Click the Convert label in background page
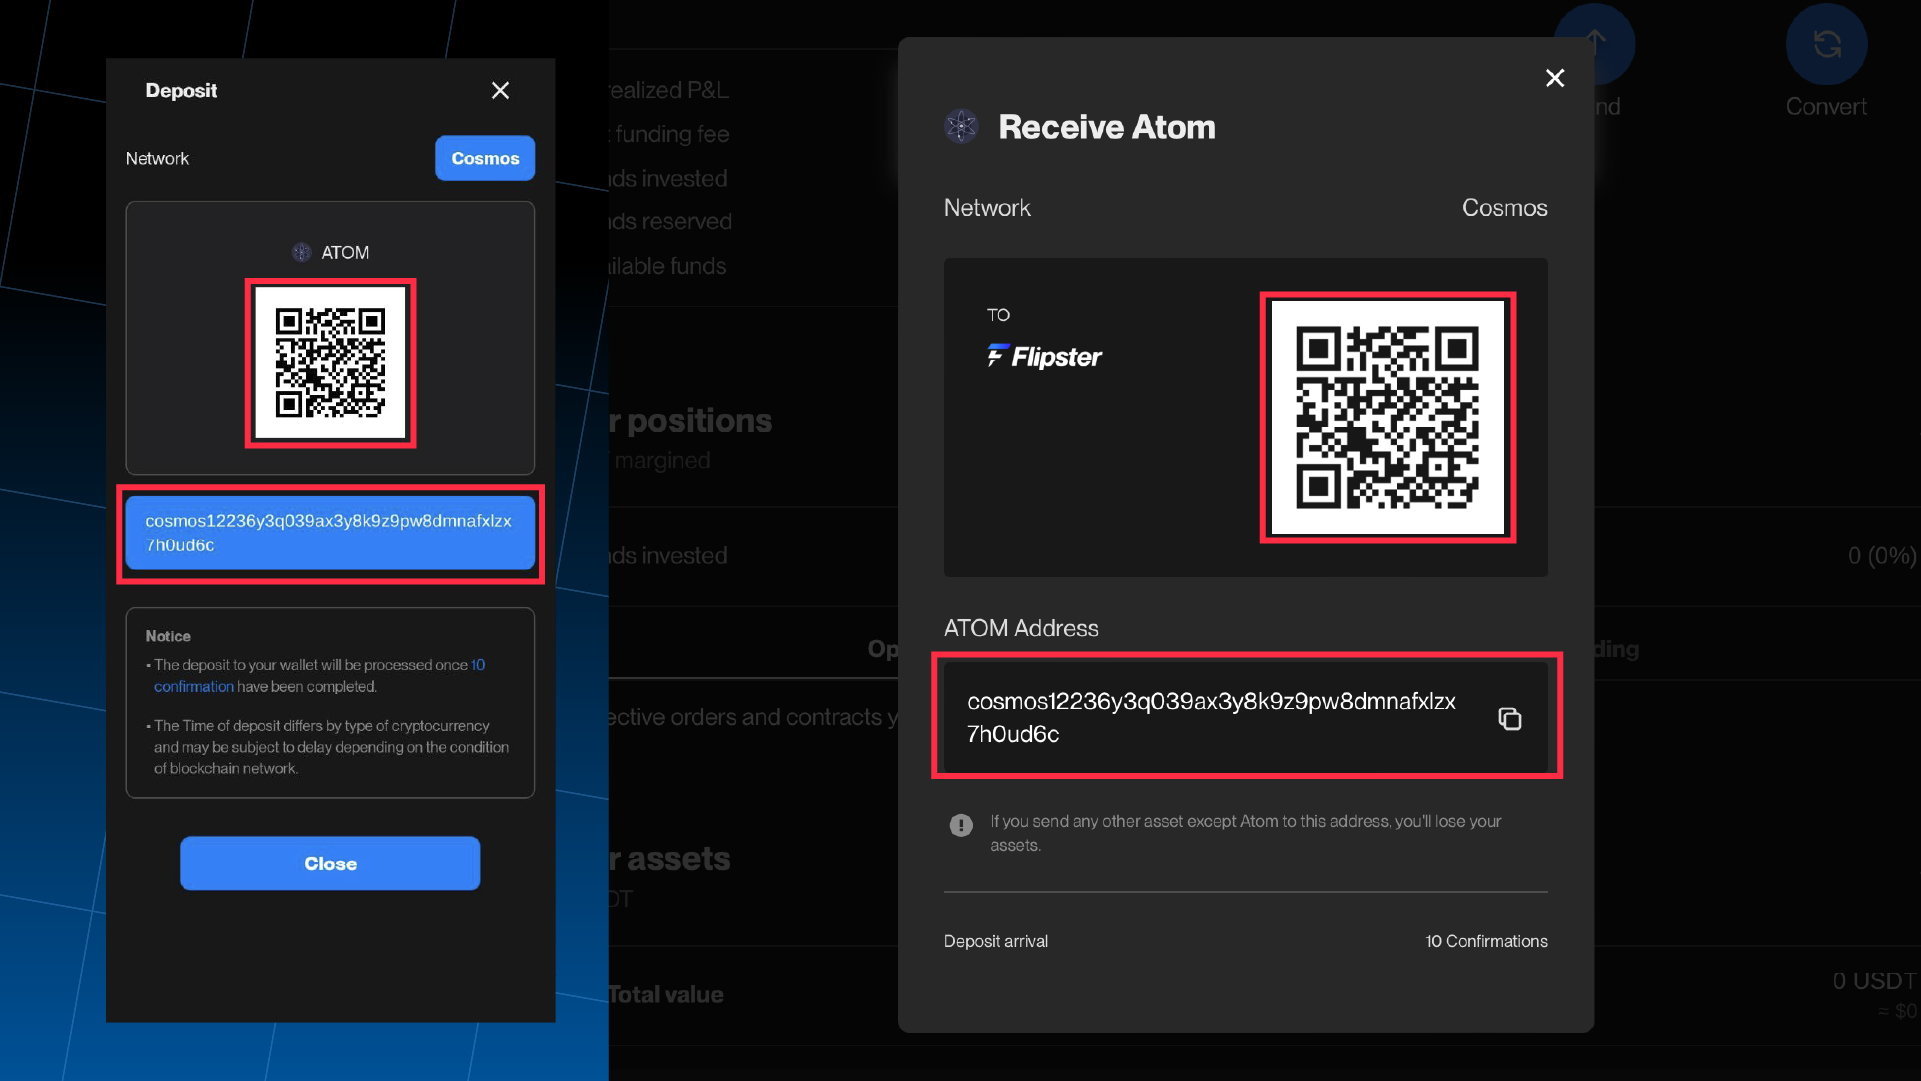The image size is (1921, 1081). point(1826,107)
